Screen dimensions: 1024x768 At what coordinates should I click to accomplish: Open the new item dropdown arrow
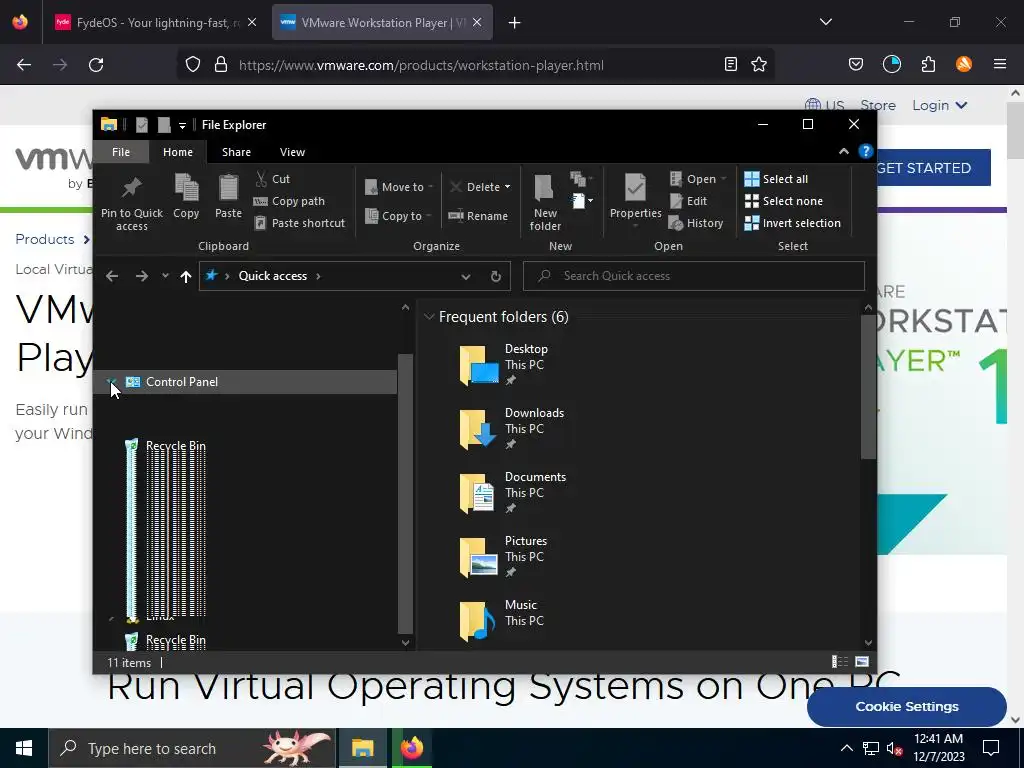click(590, 200)
